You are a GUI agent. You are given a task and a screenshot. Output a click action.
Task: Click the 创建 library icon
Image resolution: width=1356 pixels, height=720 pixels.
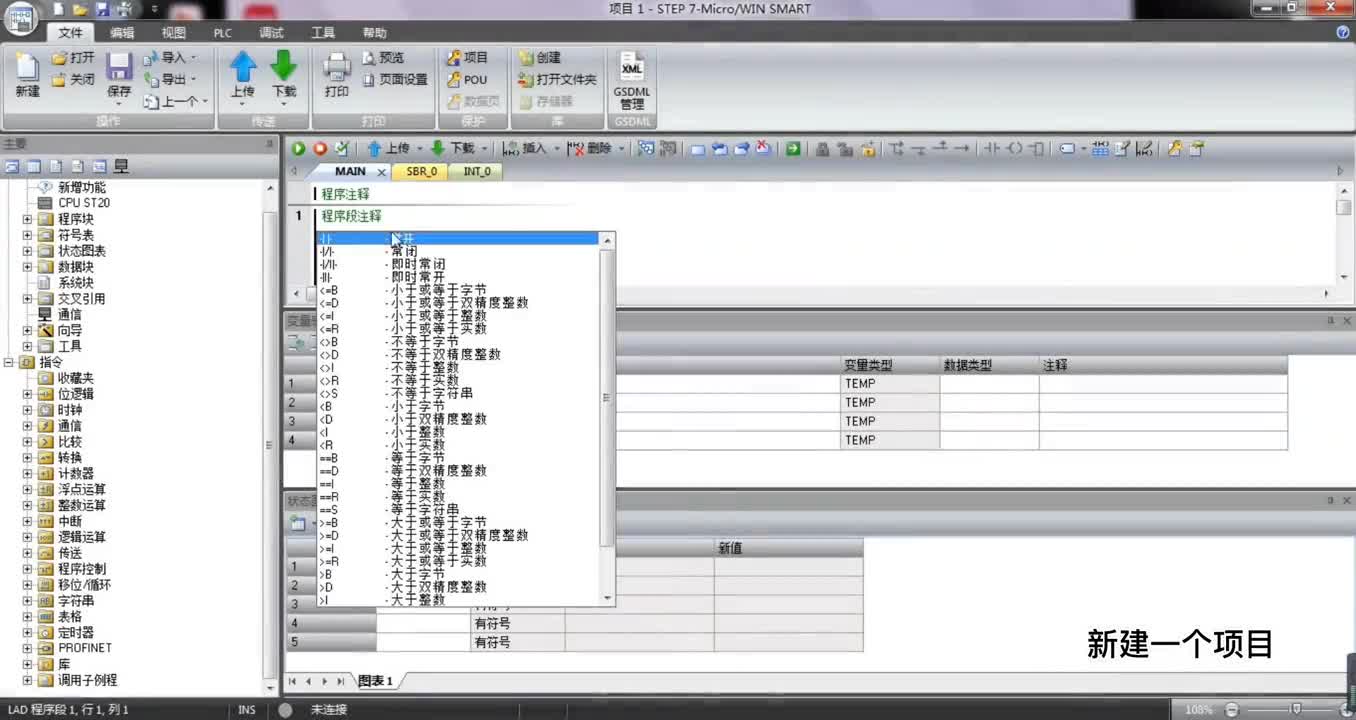pos(526,58)
